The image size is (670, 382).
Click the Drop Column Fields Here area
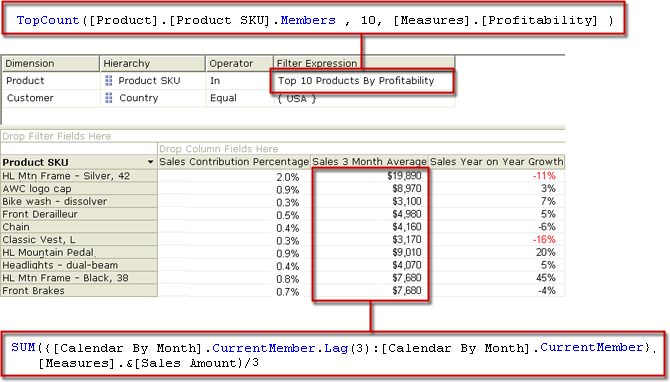tap(361, 149)
